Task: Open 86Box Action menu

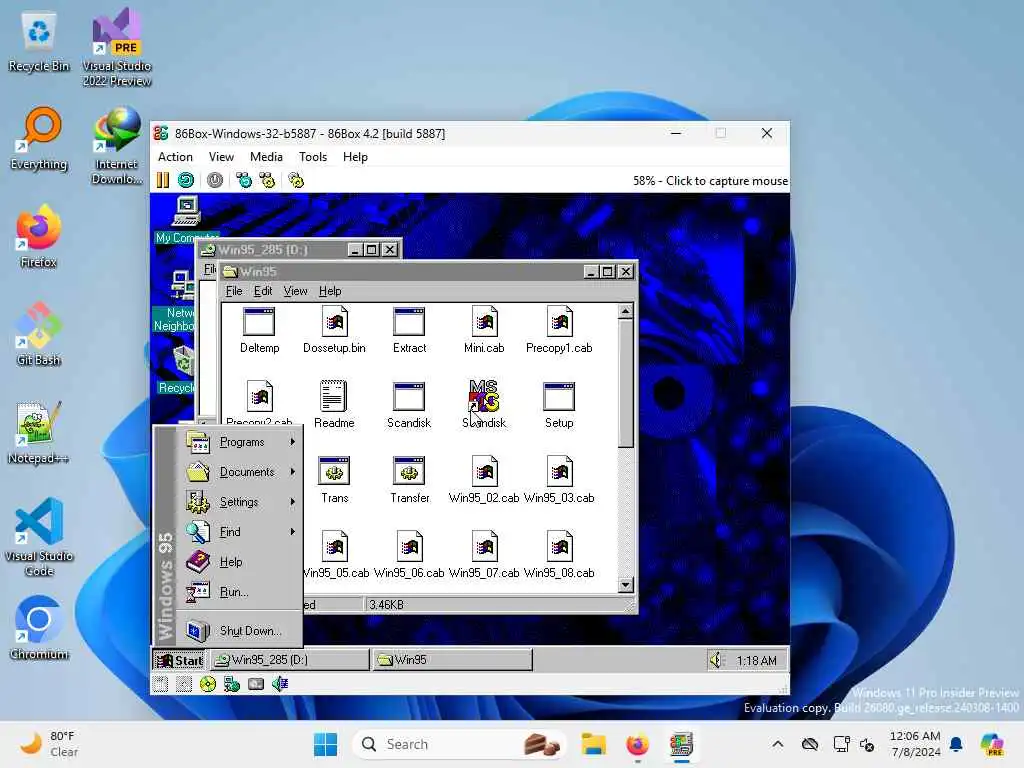Action: click(175, 157)
